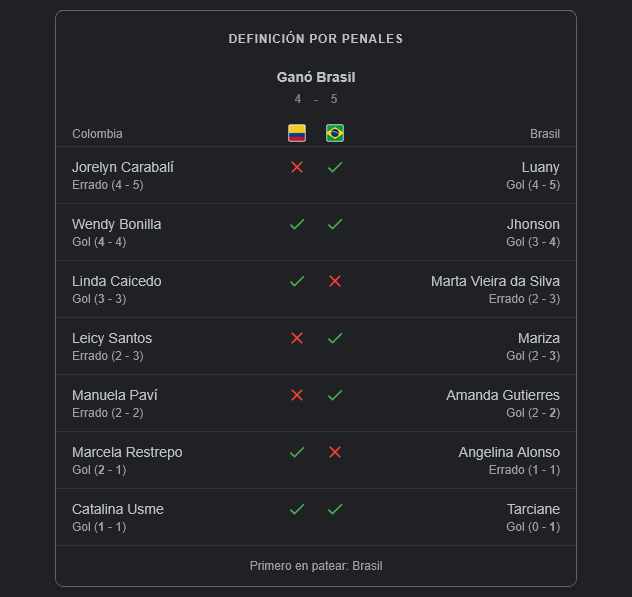Click the Colombia team label
632x597 pixels.
tap(97, 134)
